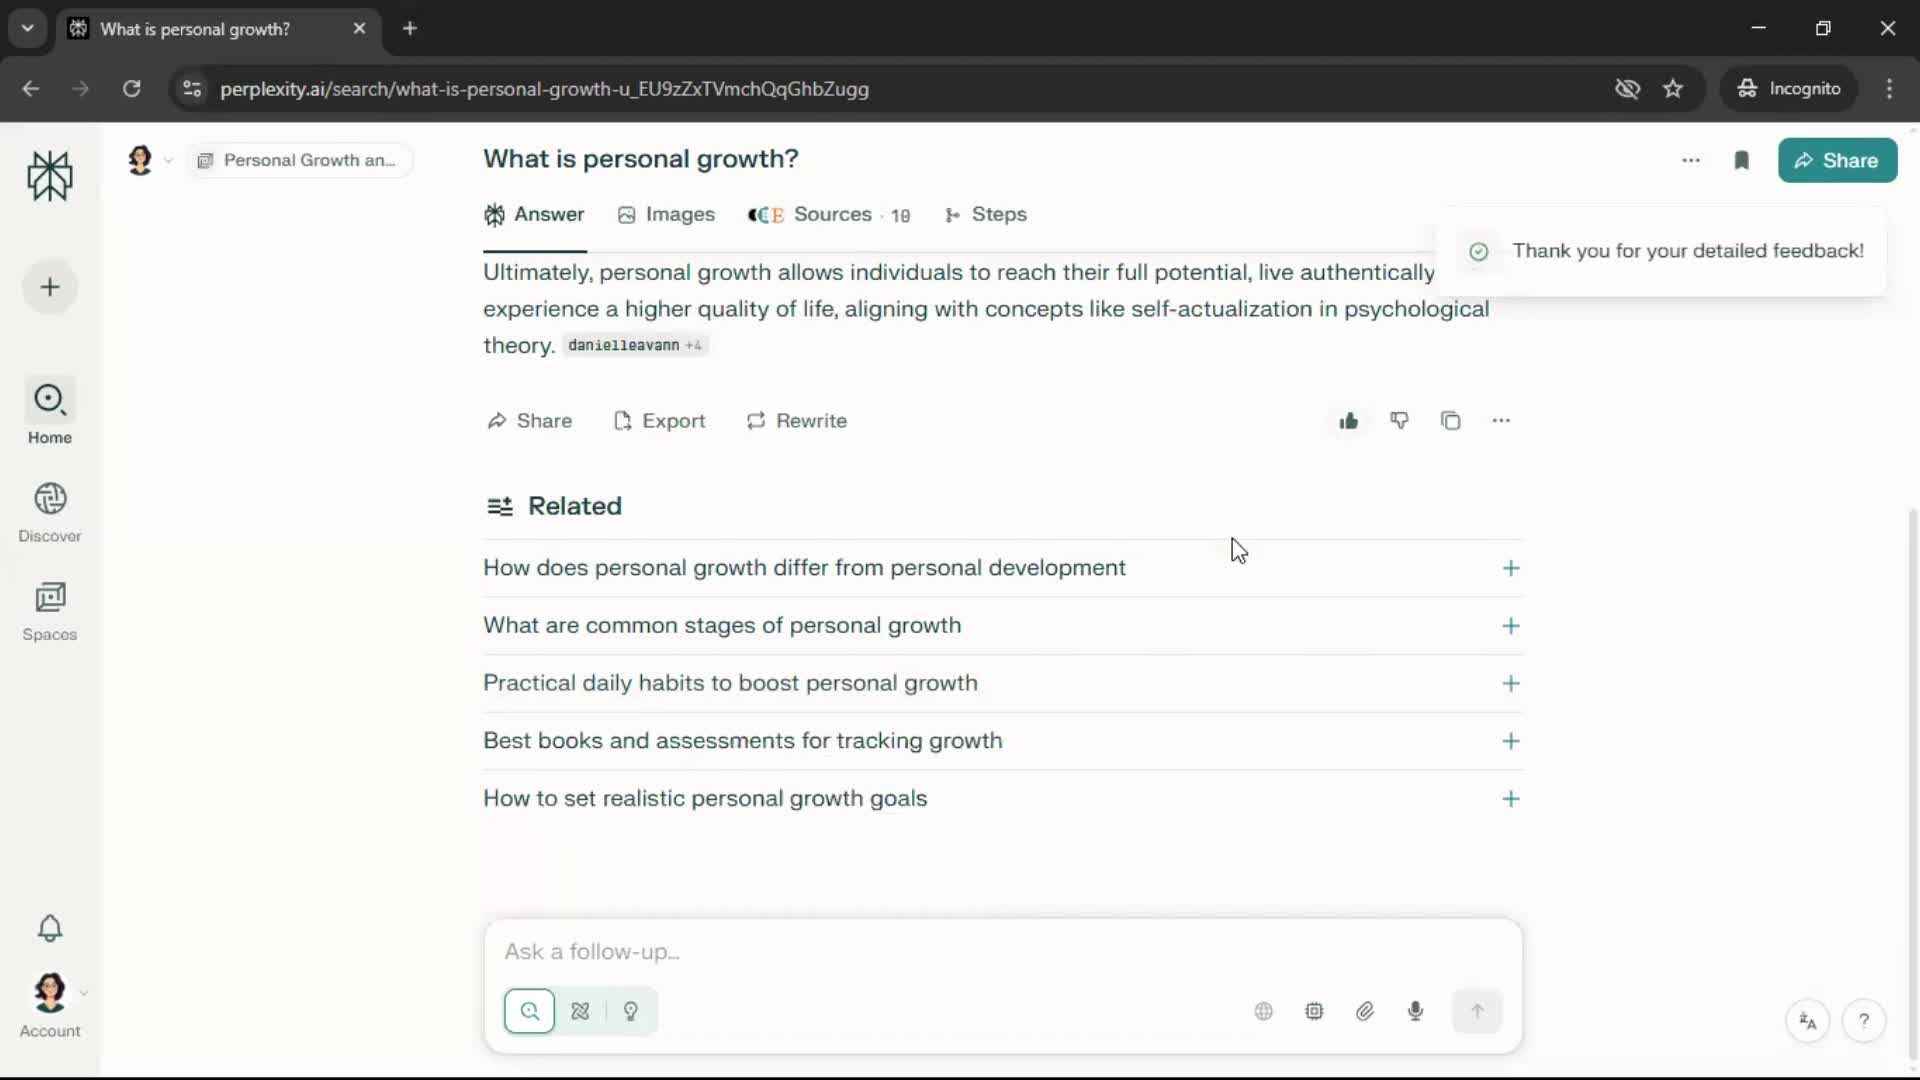Copy the answer with copy icon

pyautogui.click(x=1450, y=421)
